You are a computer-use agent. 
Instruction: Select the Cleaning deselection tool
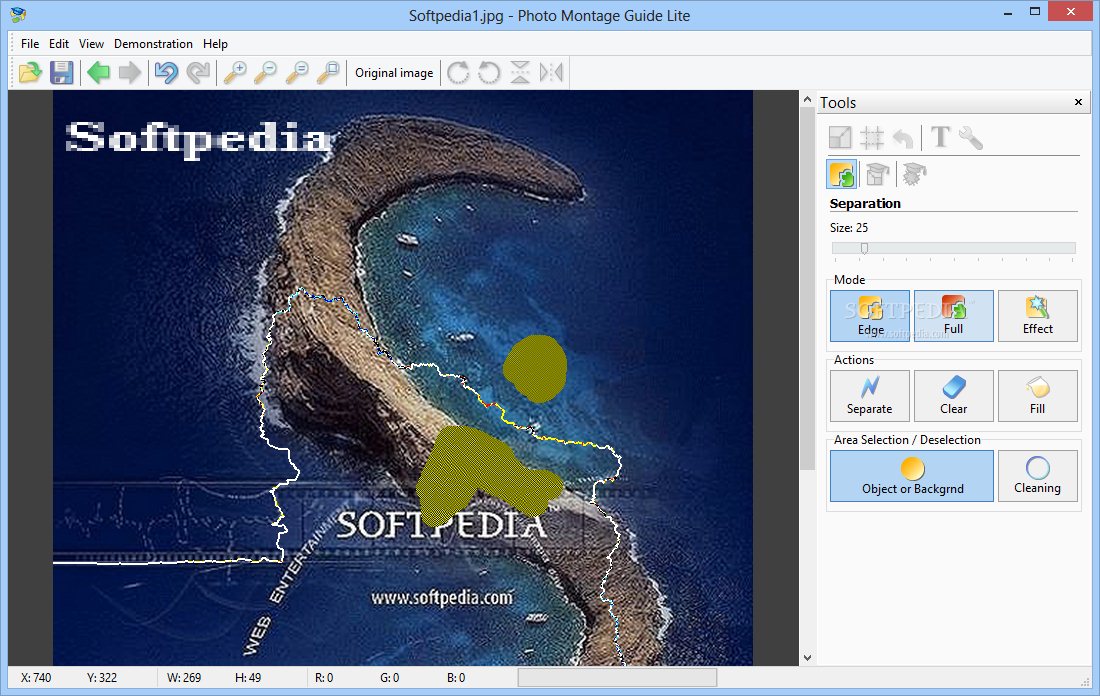(1038, 476)
